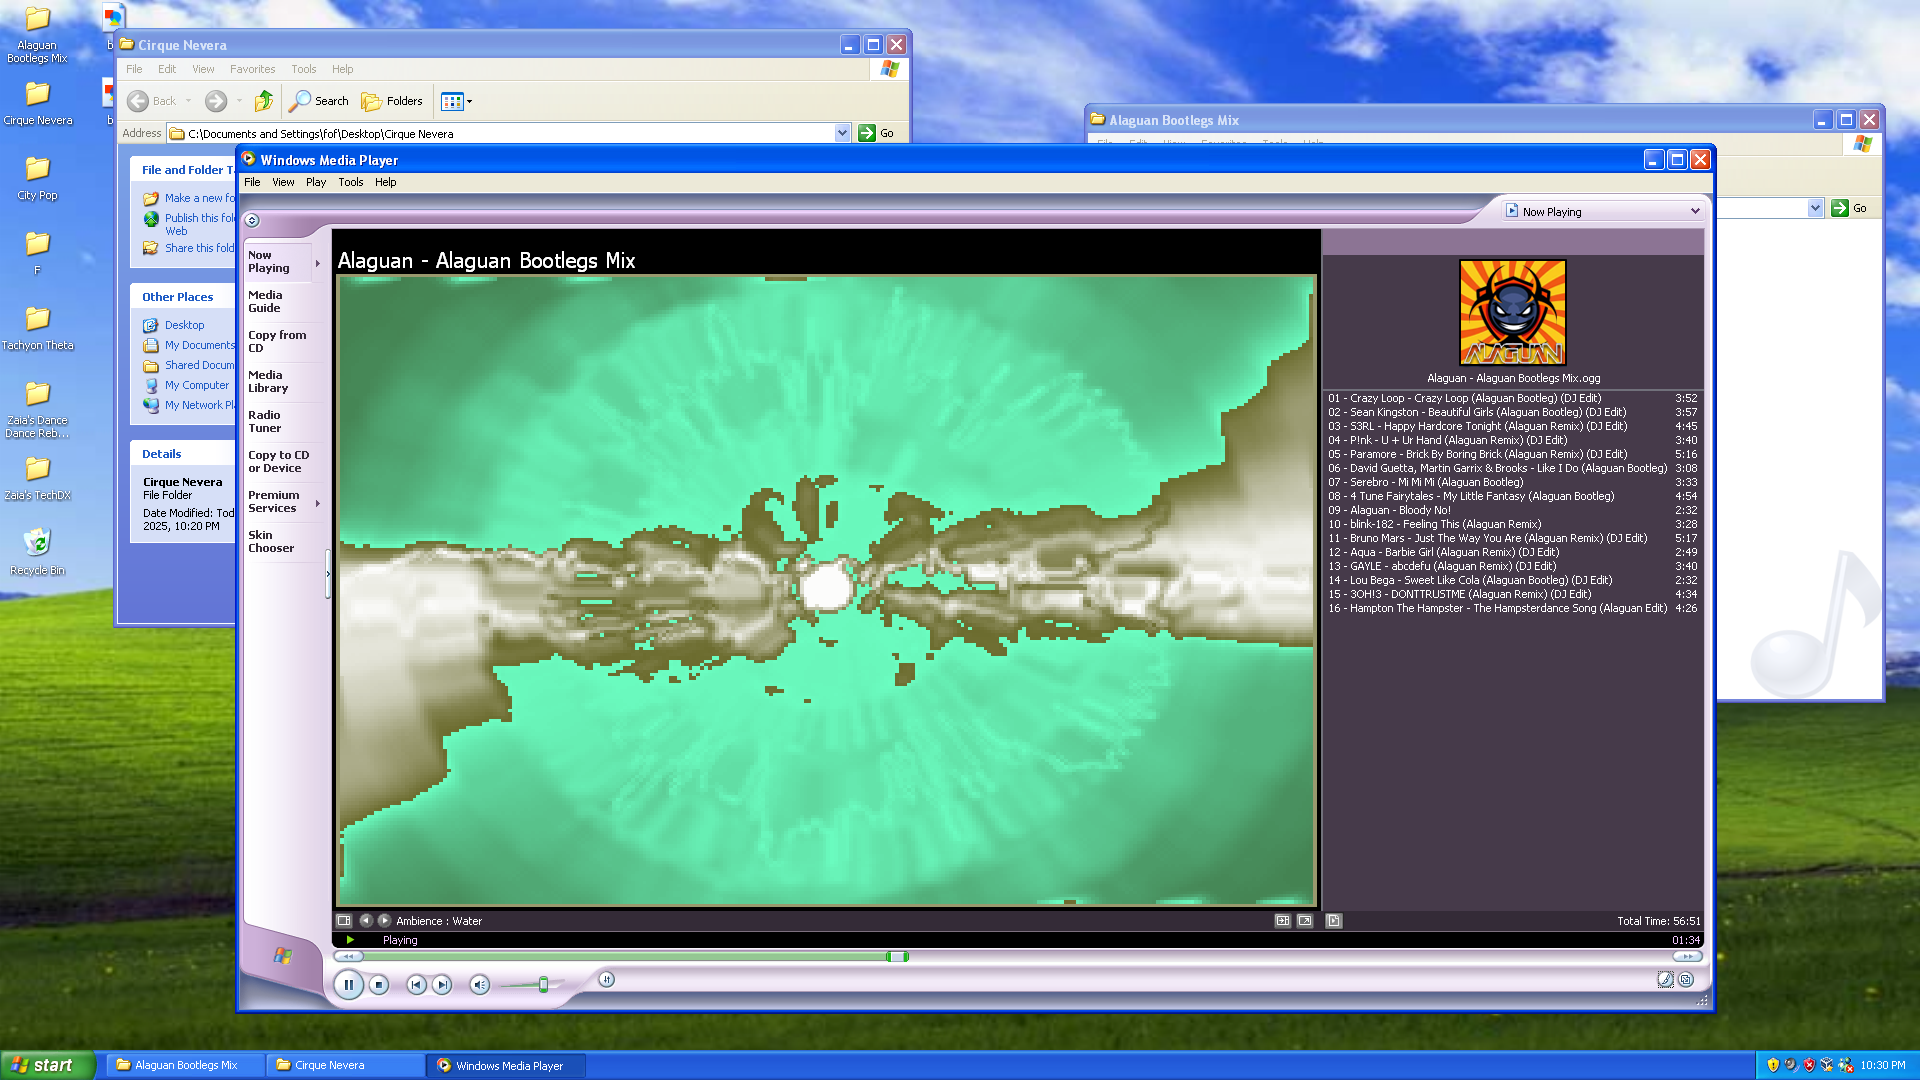This screenshot has height=1080, width=1920.
Task: Select previous visualization arrow
Action: tap(365, 921)
